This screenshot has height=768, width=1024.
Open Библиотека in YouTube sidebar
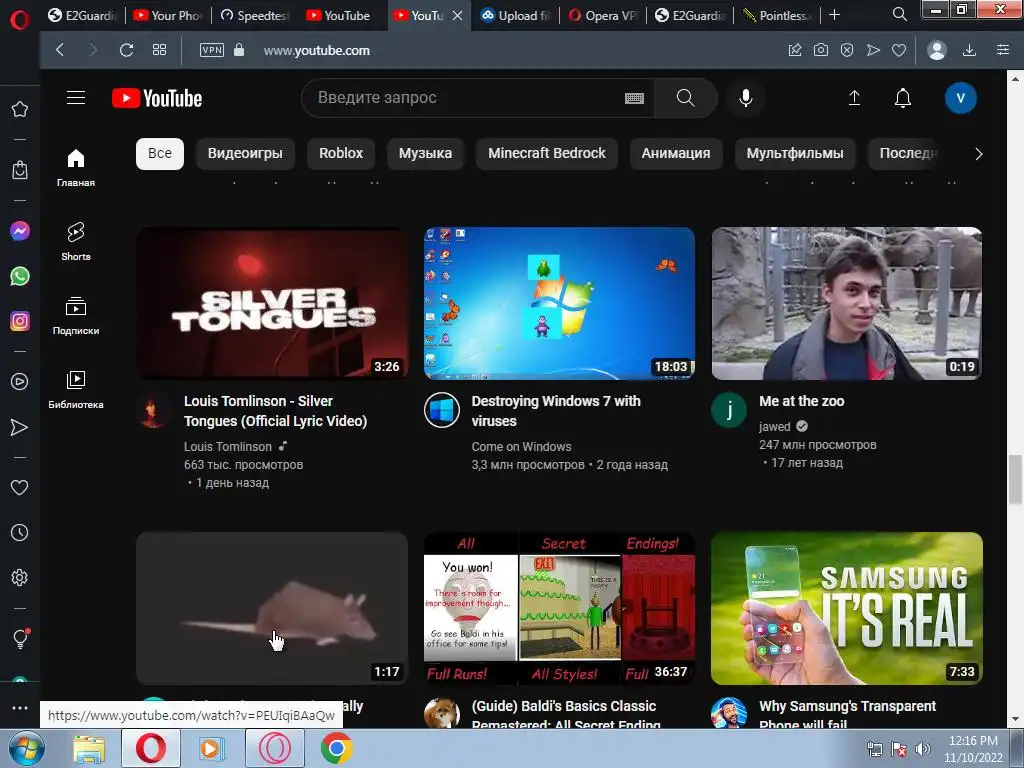[76, 389]
